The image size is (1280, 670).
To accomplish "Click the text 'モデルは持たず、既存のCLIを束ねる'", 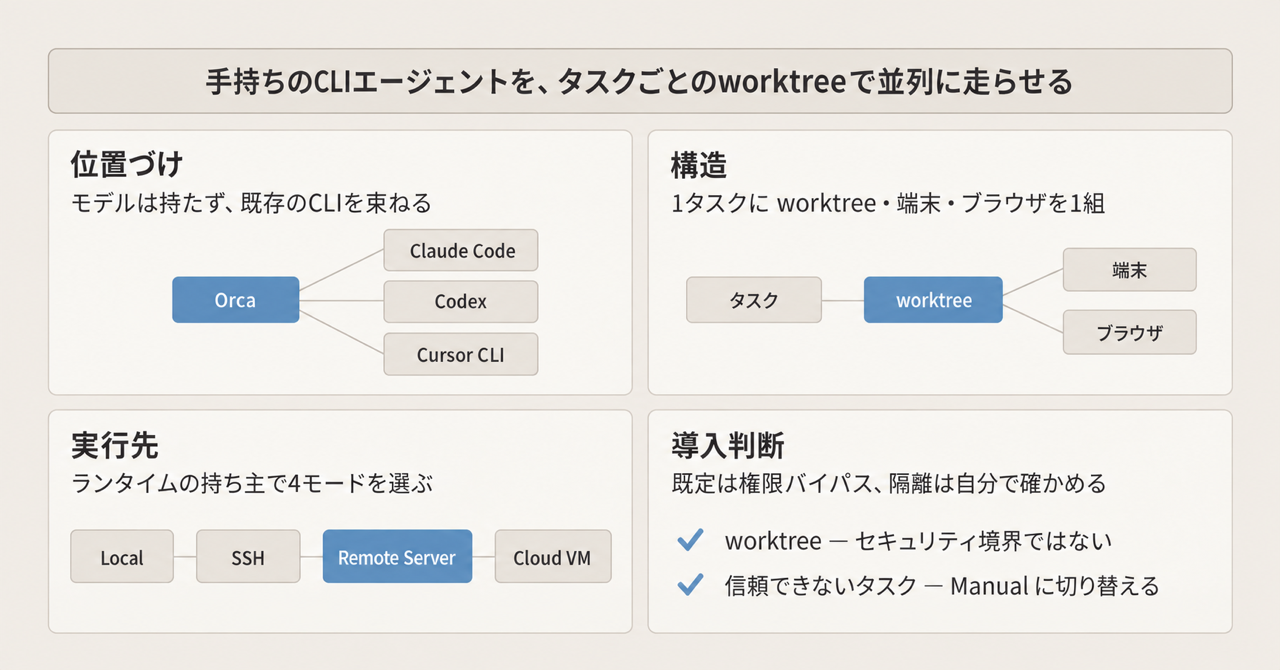I will click(251, 204).
